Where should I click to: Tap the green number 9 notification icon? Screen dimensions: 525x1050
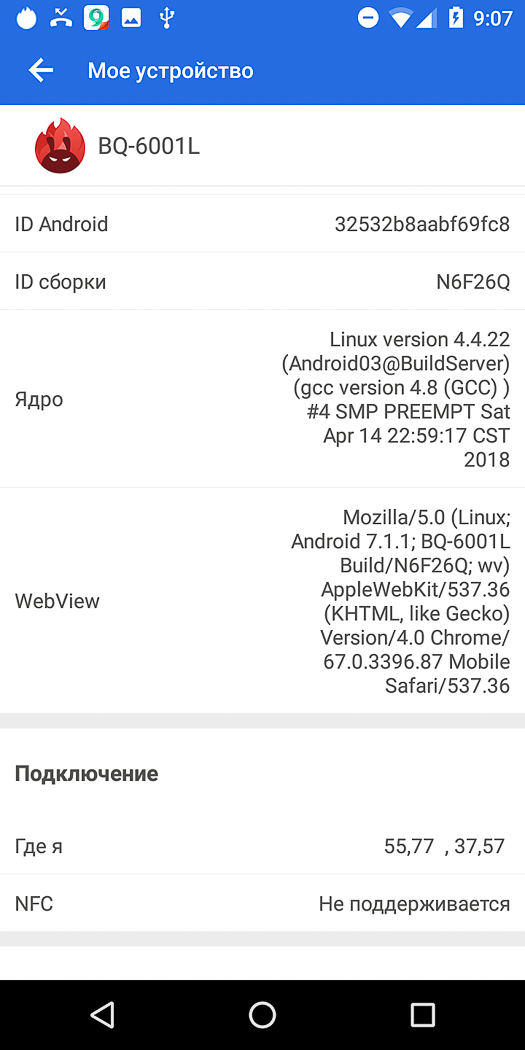(96, 18)
